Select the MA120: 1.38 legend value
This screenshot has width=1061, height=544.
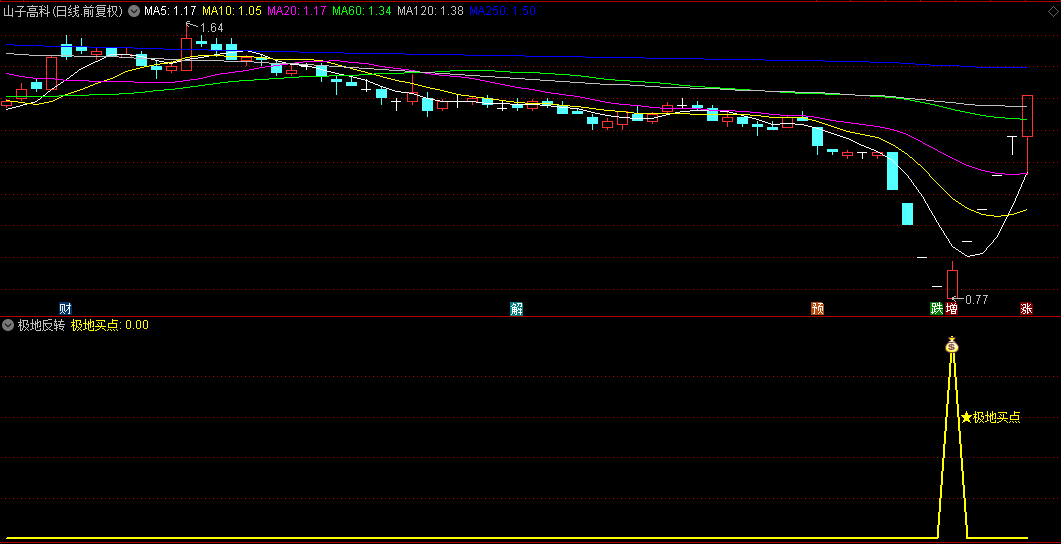click(x=430, y=11)
